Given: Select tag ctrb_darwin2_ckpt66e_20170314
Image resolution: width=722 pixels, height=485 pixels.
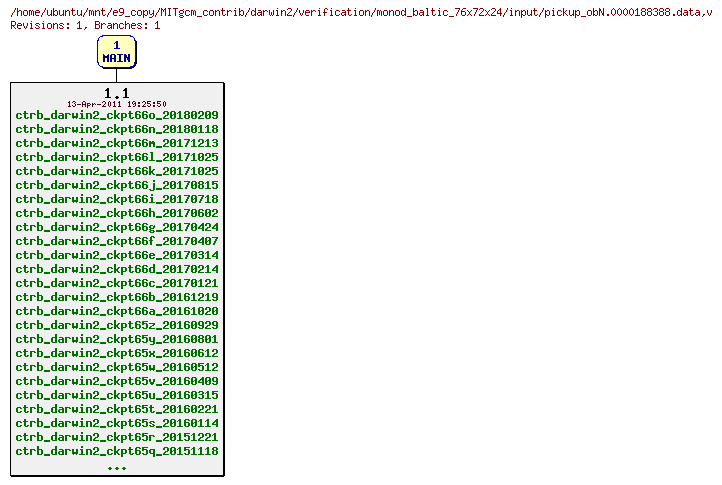Looking at the screenshot, I should click(x=117, y=255).
